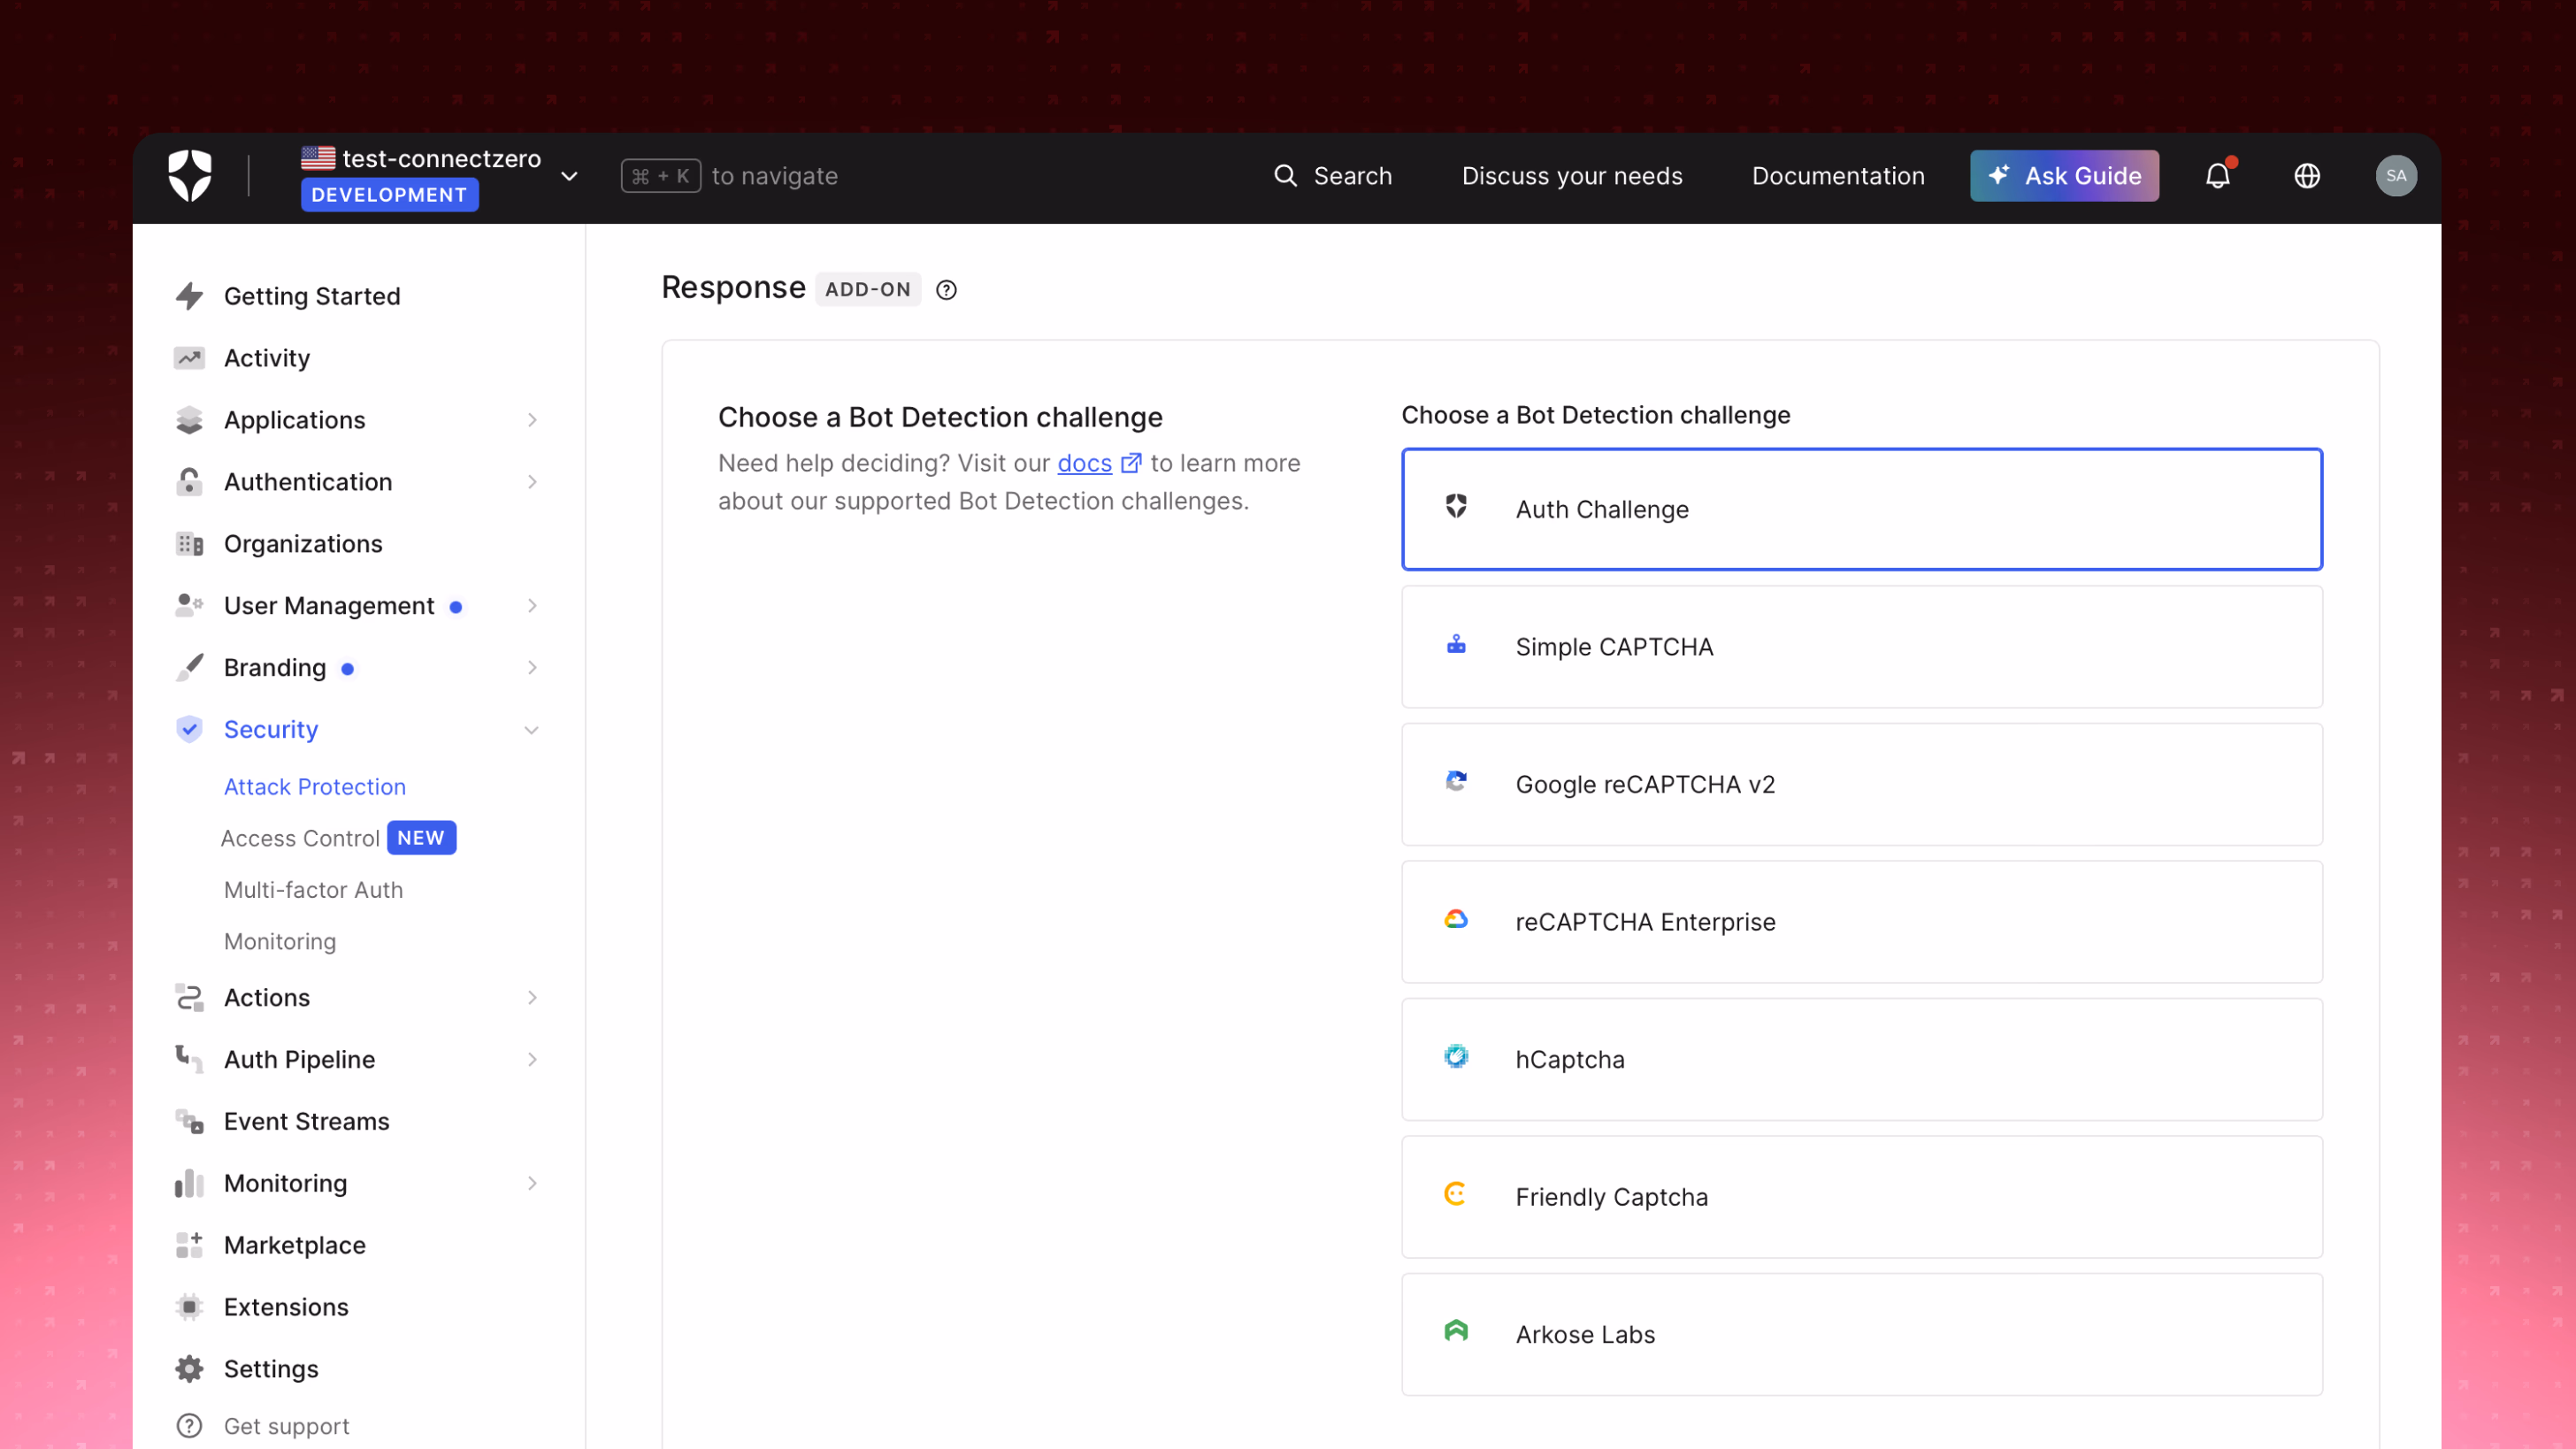
Task: Click the Branding brush icon
Action: [x=189, y=668]
